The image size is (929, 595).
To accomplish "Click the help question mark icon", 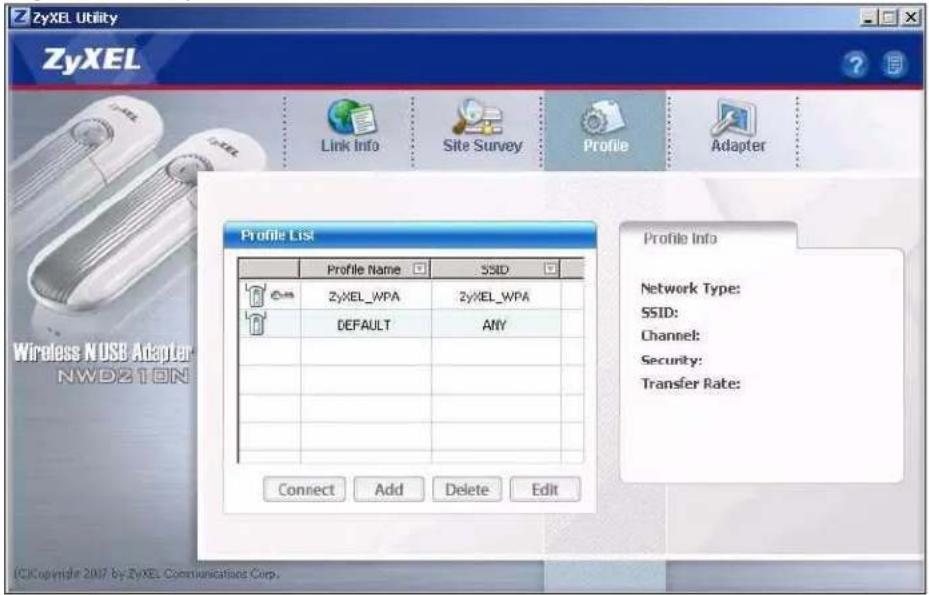I will (855, 64).
